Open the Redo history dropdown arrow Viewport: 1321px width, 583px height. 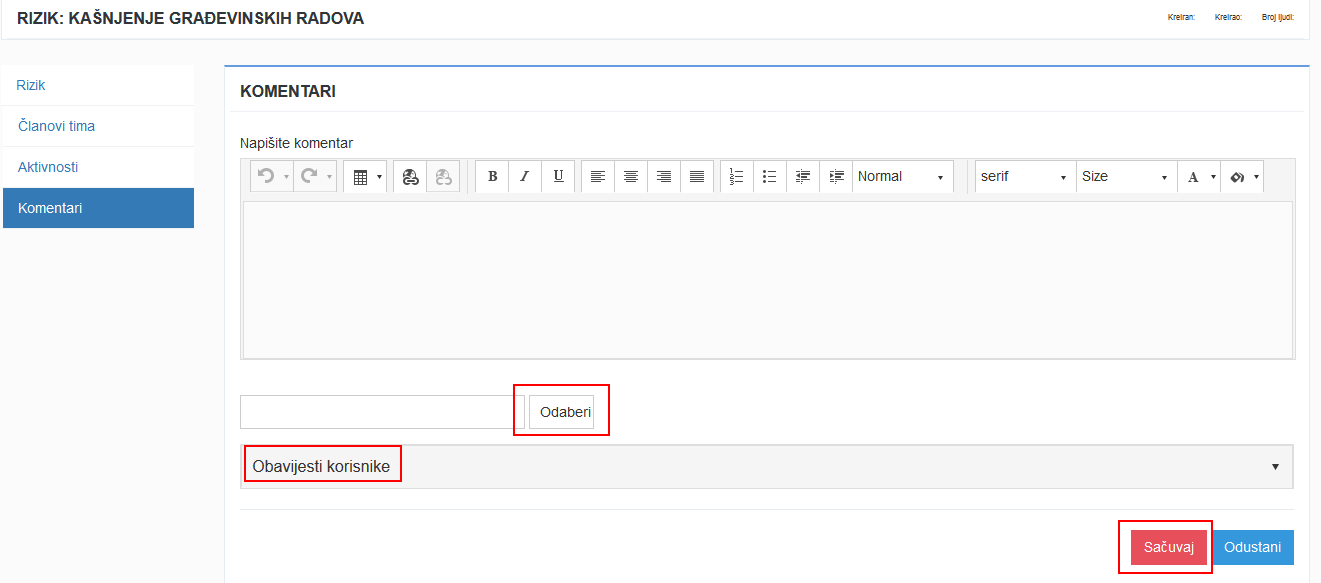tap(329, 177)
